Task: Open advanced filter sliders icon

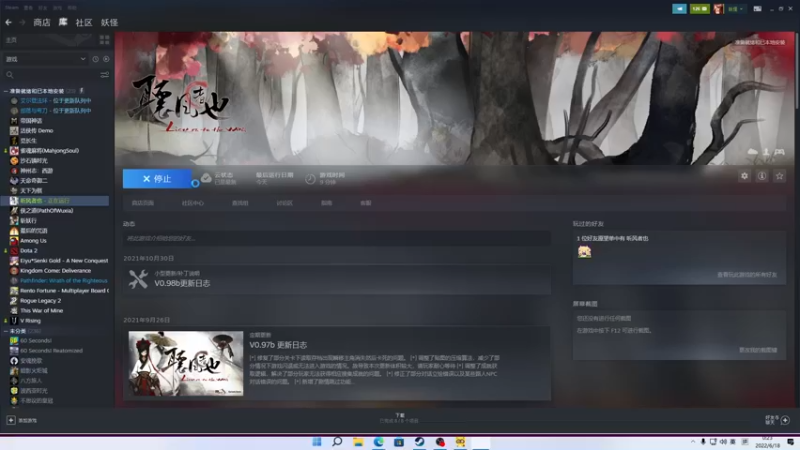Action: (105, 75)
